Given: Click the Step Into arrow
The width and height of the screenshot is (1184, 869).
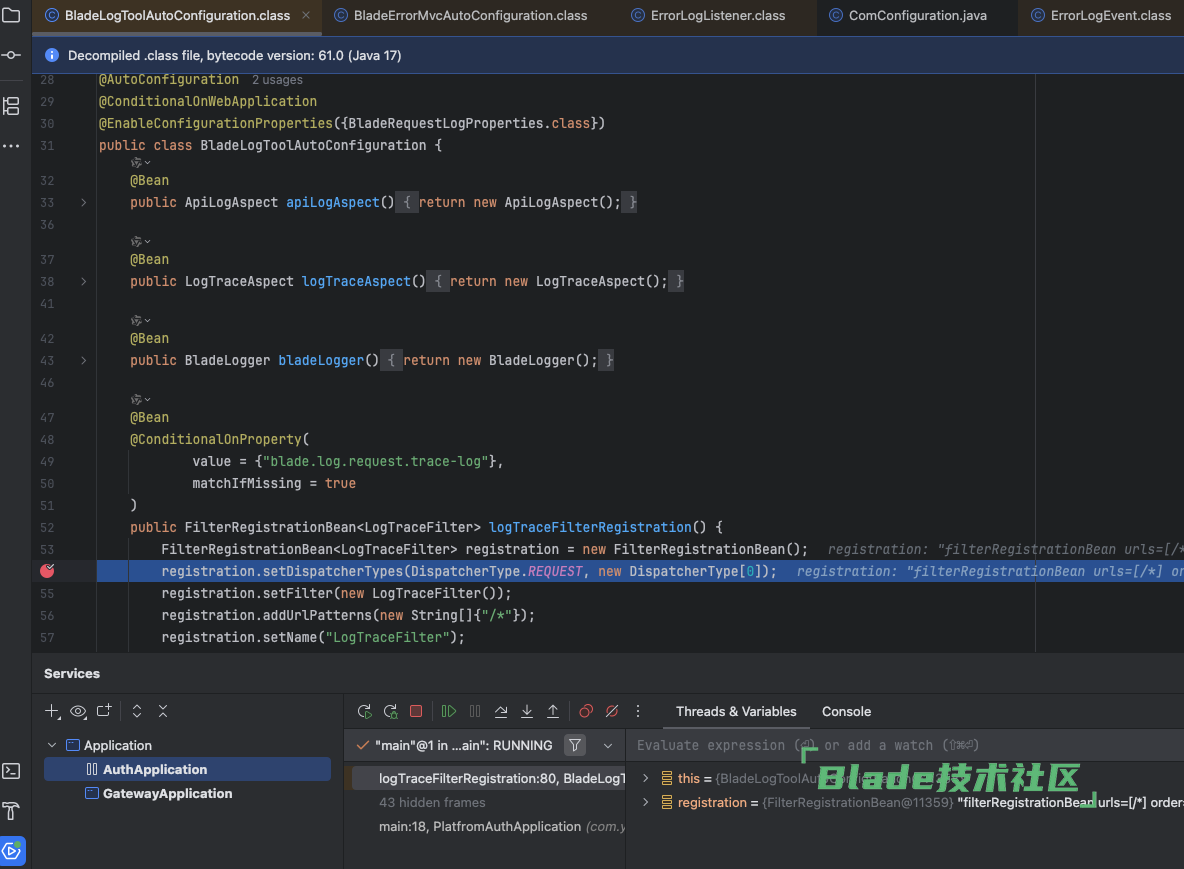Looking at the screenshot, I should tap(527, 712).
